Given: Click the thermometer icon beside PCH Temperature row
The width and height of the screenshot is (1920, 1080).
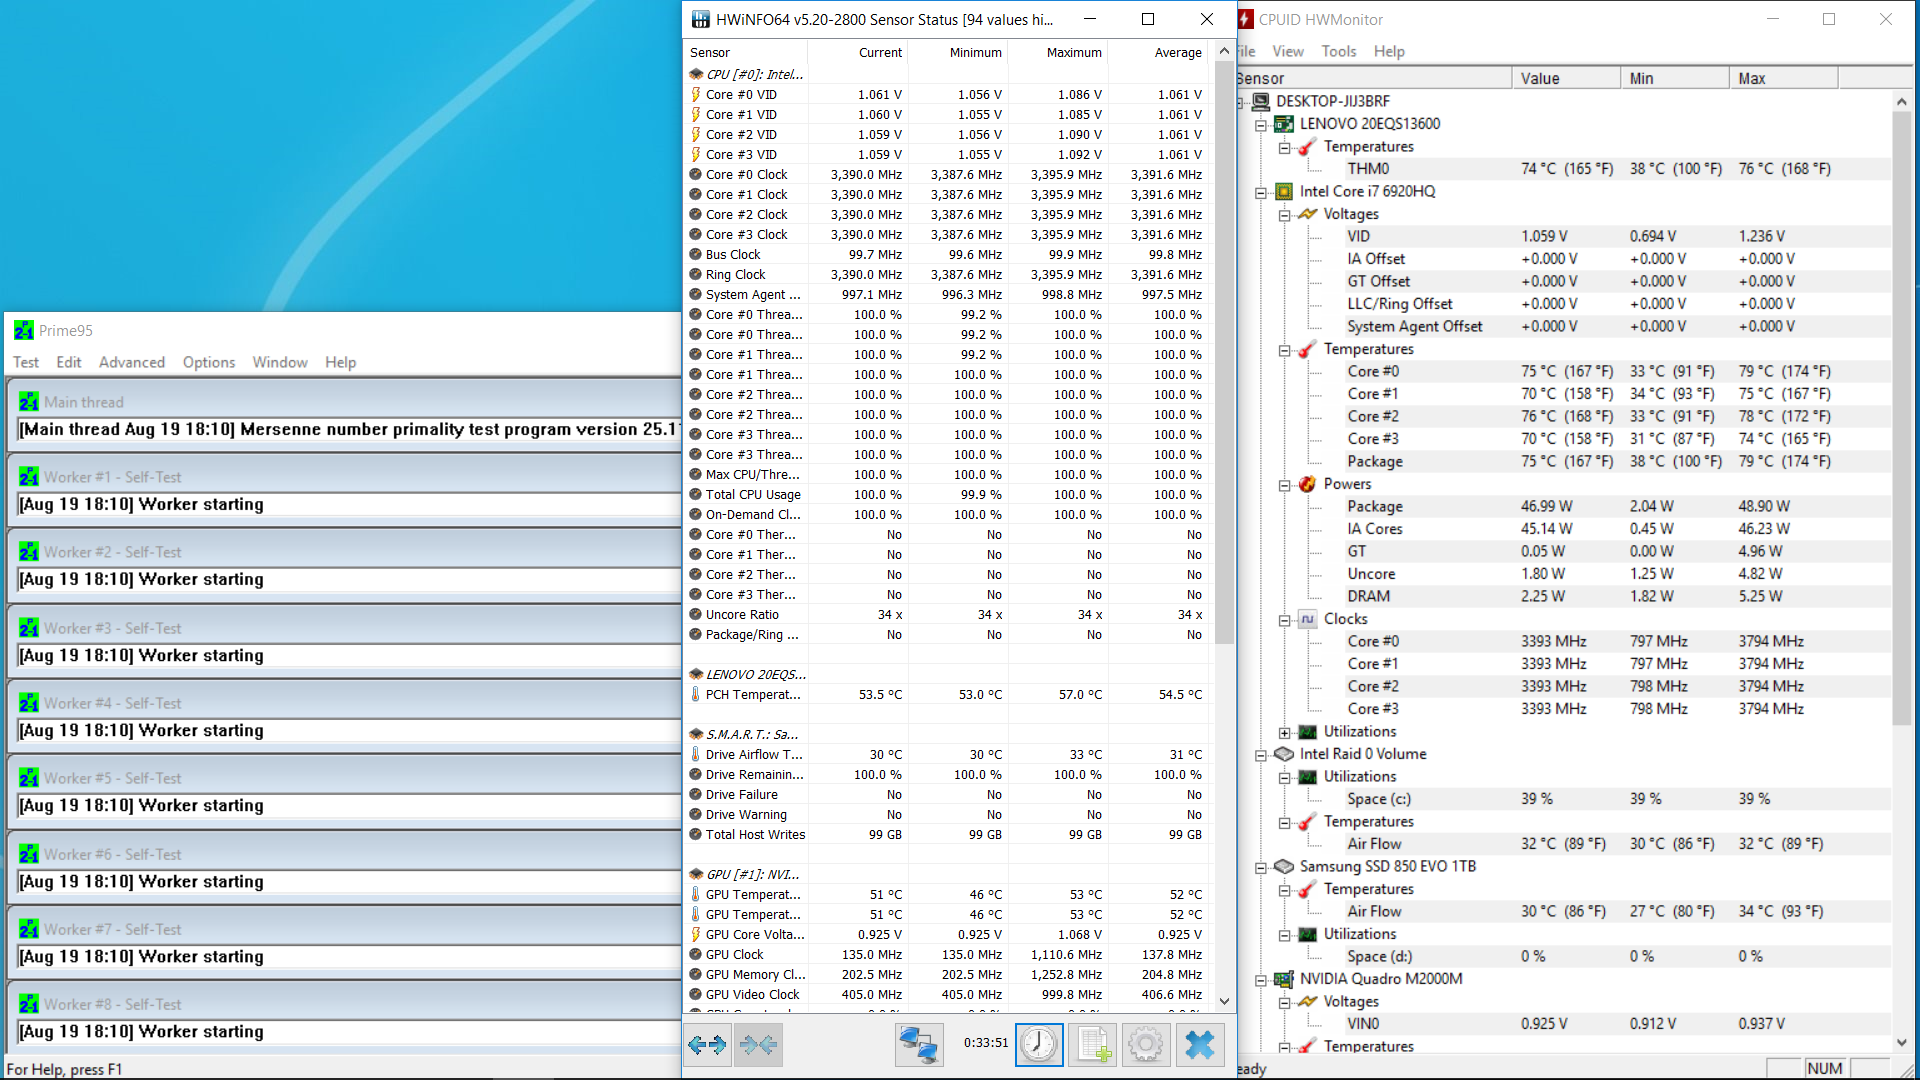Looking at the screenshot, I should point(696,694).
